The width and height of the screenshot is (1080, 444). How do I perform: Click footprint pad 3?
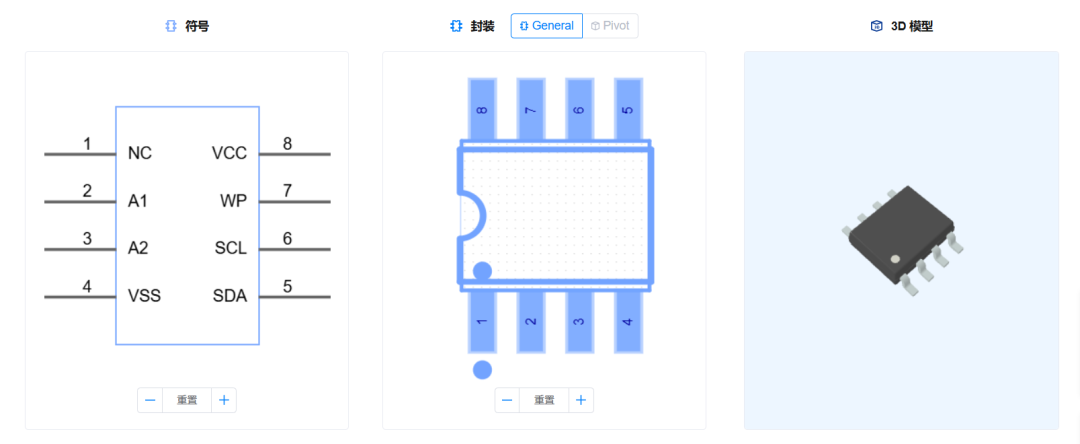coord(579,321)
